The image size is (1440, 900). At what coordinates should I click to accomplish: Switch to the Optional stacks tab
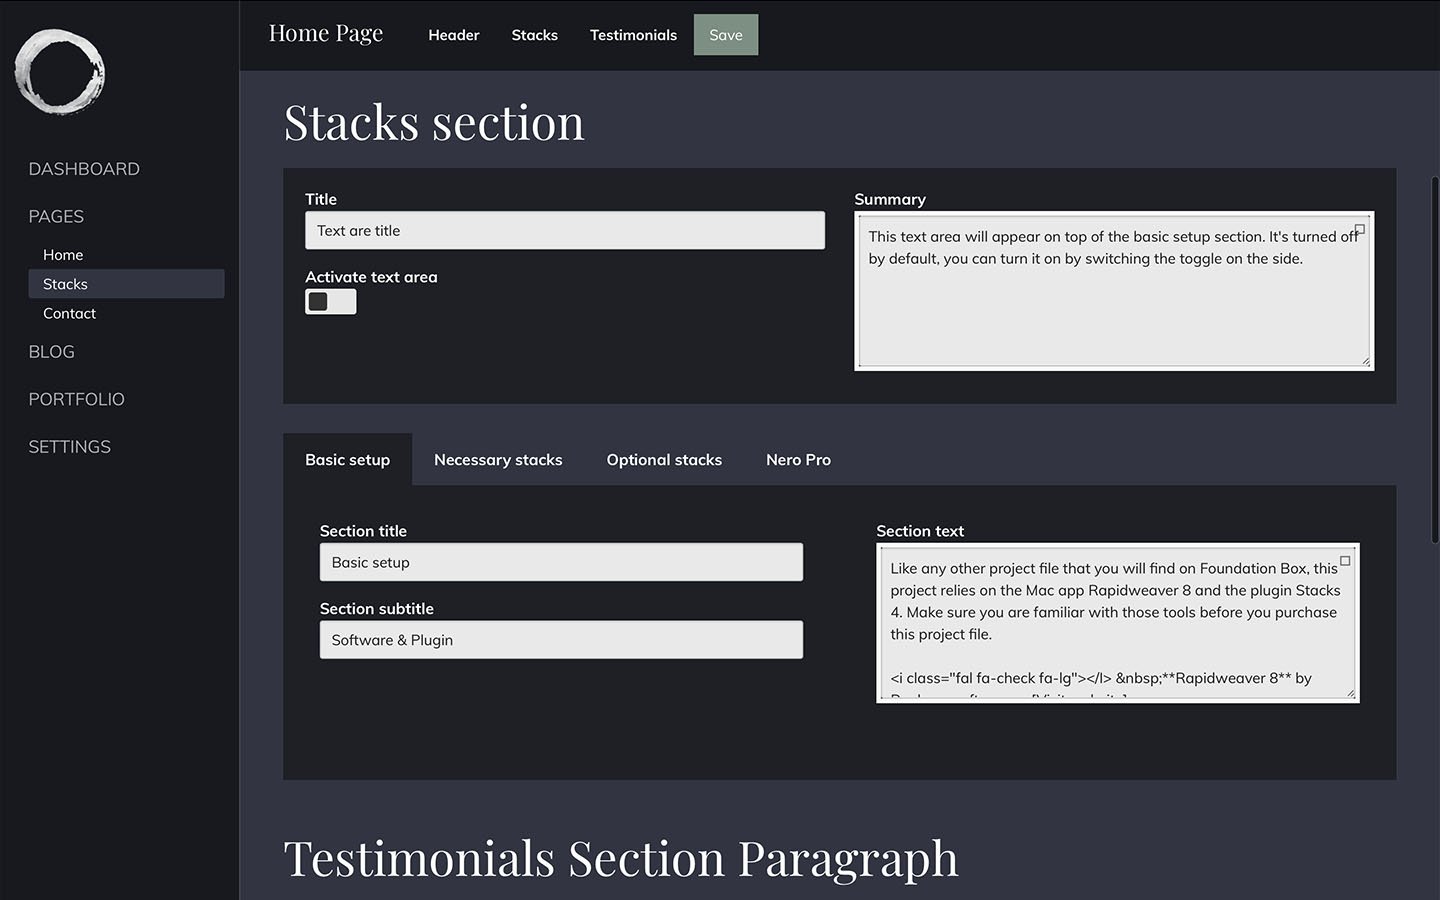(664, 460)
